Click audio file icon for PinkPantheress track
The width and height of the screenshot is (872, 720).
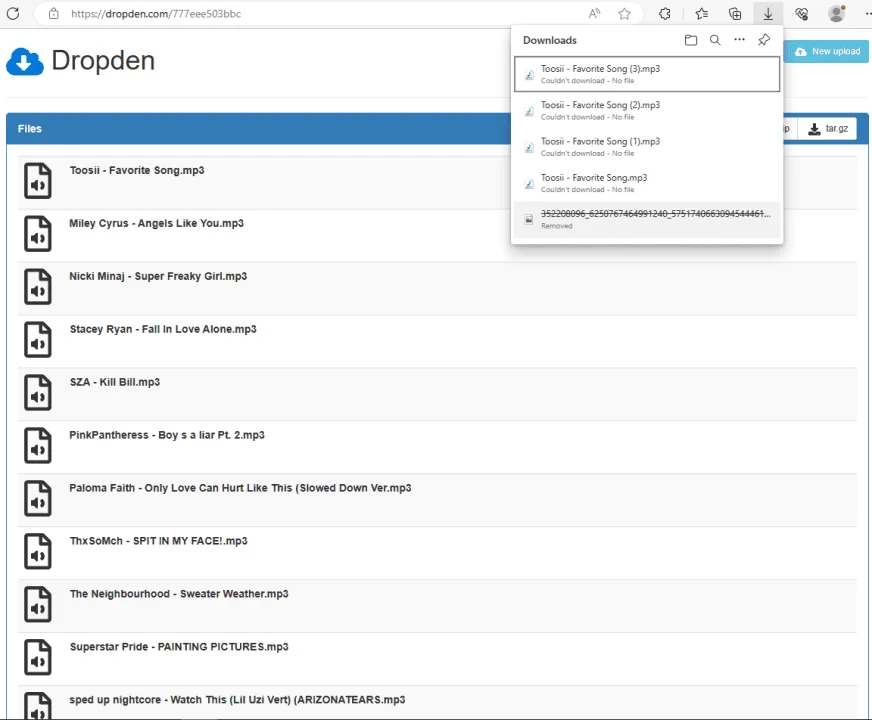38,445
